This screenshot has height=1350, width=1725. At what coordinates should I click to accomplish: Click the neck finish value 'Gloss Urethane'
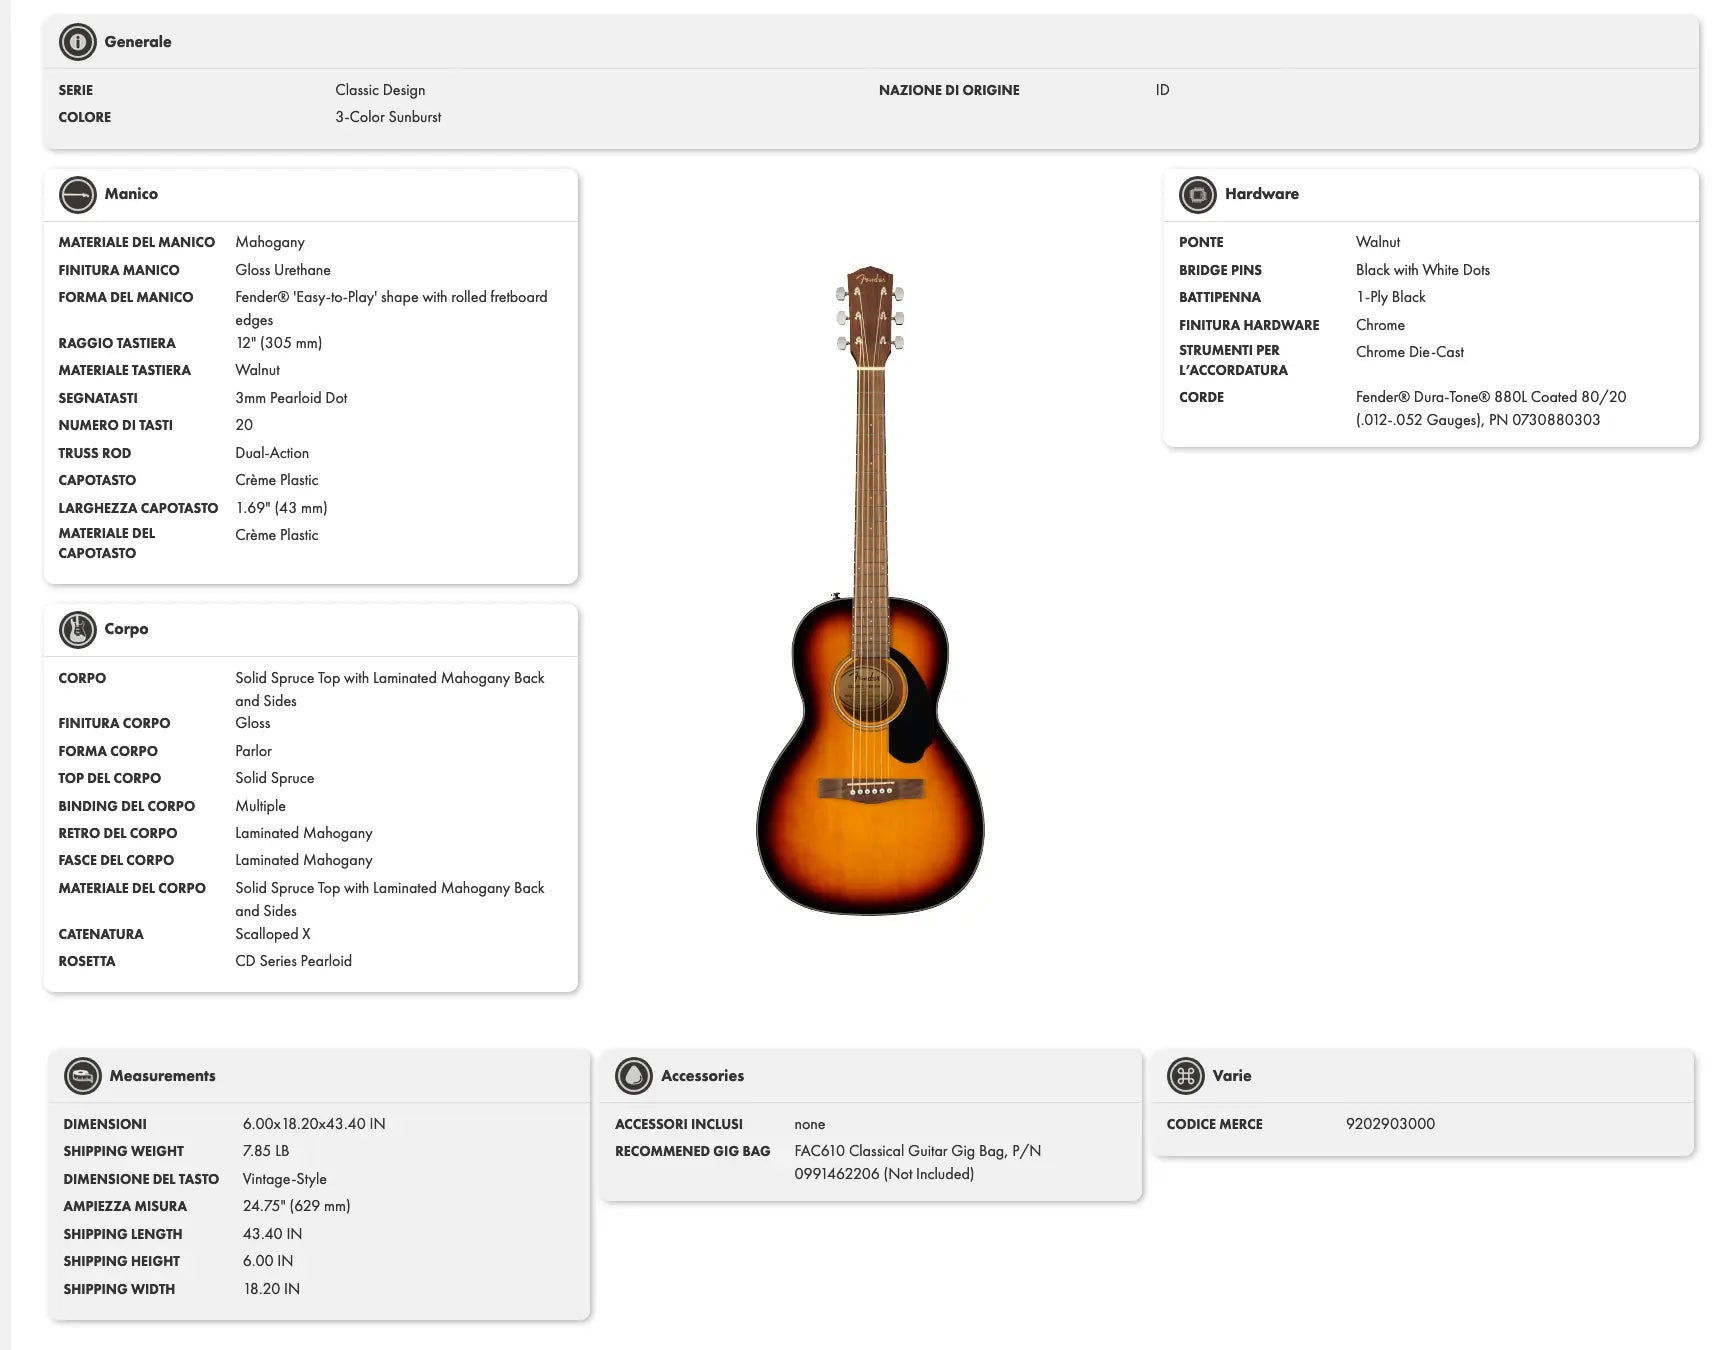283,270
